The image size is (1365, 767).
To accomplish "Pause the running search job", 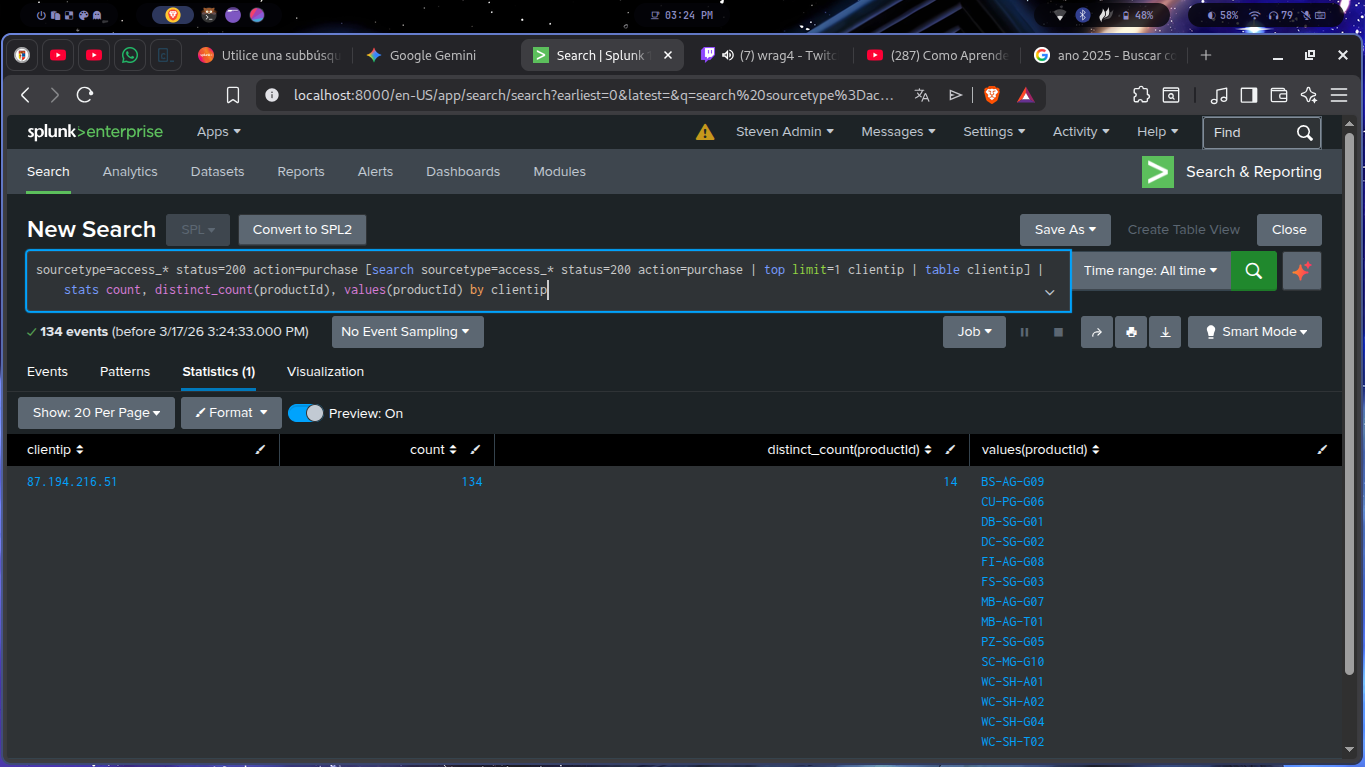I will click(1024, 331).
